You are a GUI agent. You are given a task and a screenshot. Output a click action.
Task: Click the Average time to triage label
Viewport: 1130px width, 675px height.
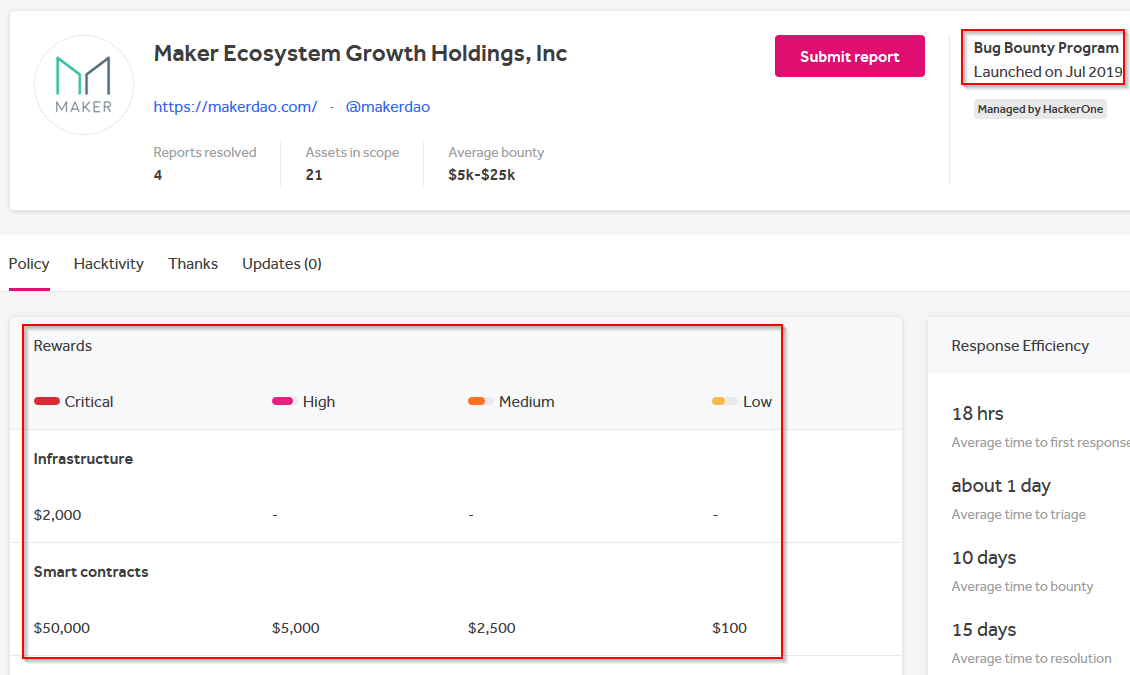click(1018, 514)
